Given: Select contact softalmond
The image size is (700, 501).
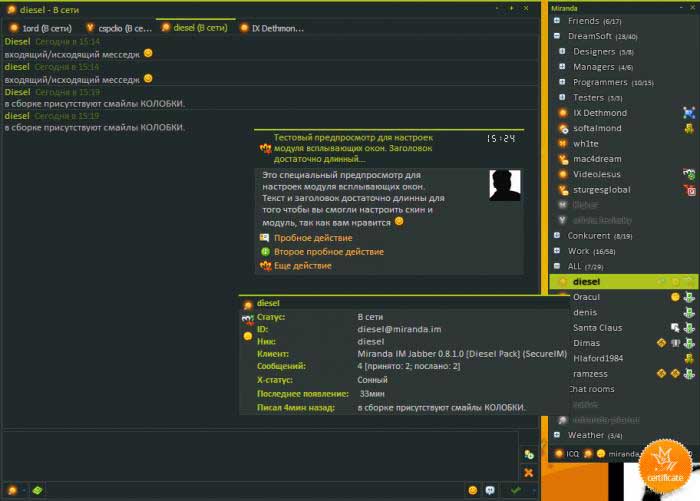Looking at the screenshot, I should [597, 128].
